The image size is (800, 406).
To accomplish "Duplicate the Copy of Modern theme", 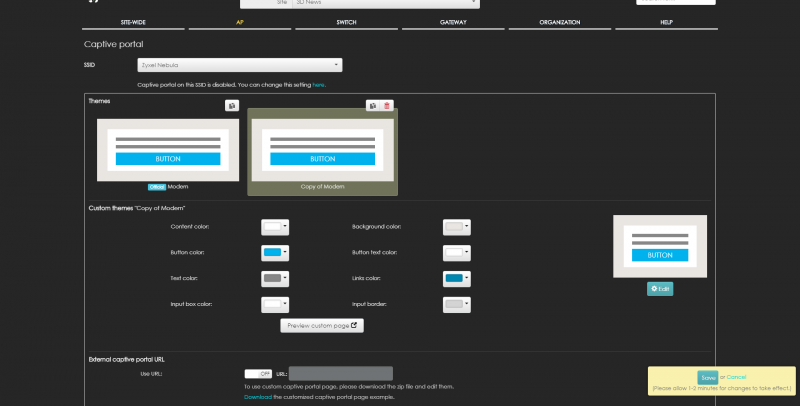I will tap(373, 106).
